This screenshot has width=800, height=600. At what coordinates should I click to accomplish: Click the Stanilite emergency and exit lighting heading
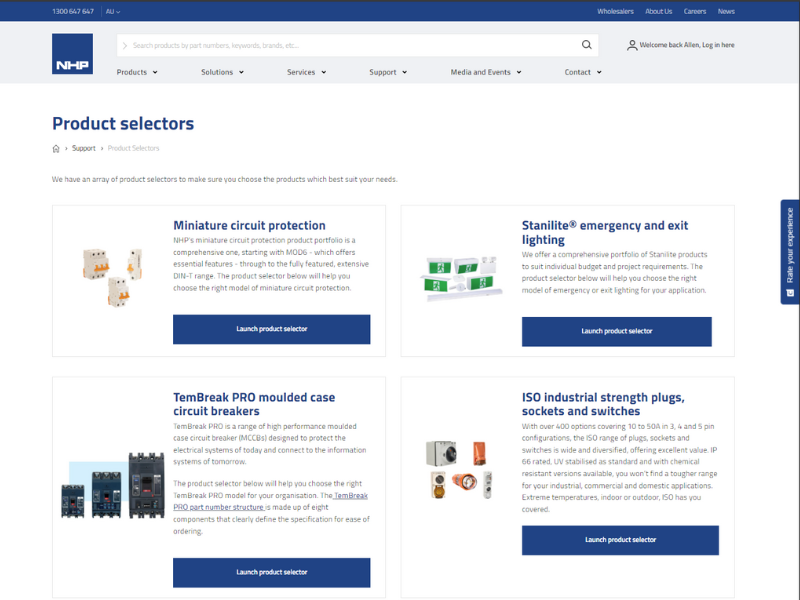605,233
